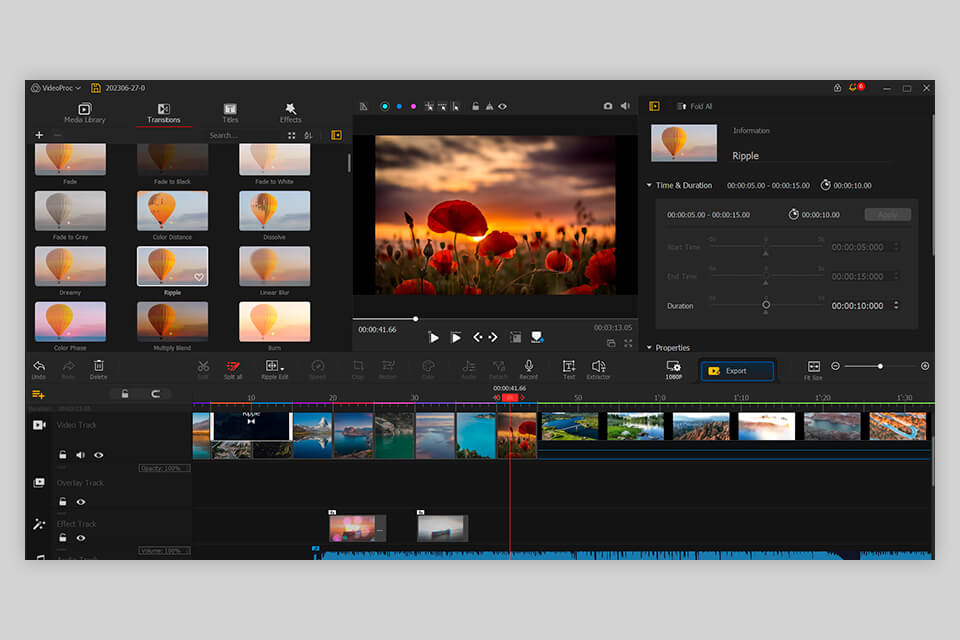Open the Effects tab
This screenshot has height=640, width=960.
(x=290, y=113)
